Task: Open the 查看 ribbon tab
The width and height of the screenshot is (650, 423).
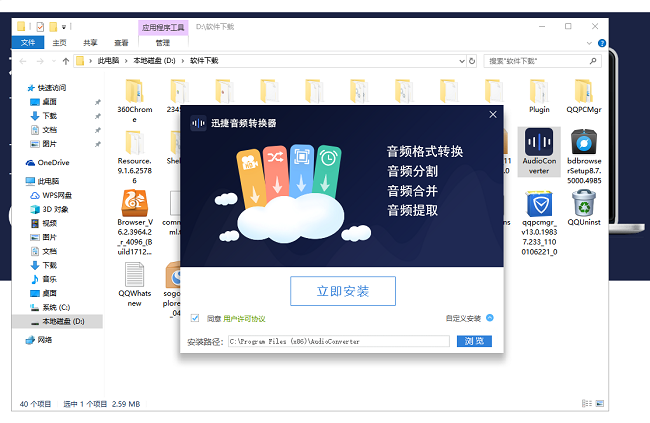Action: [121, 43]
